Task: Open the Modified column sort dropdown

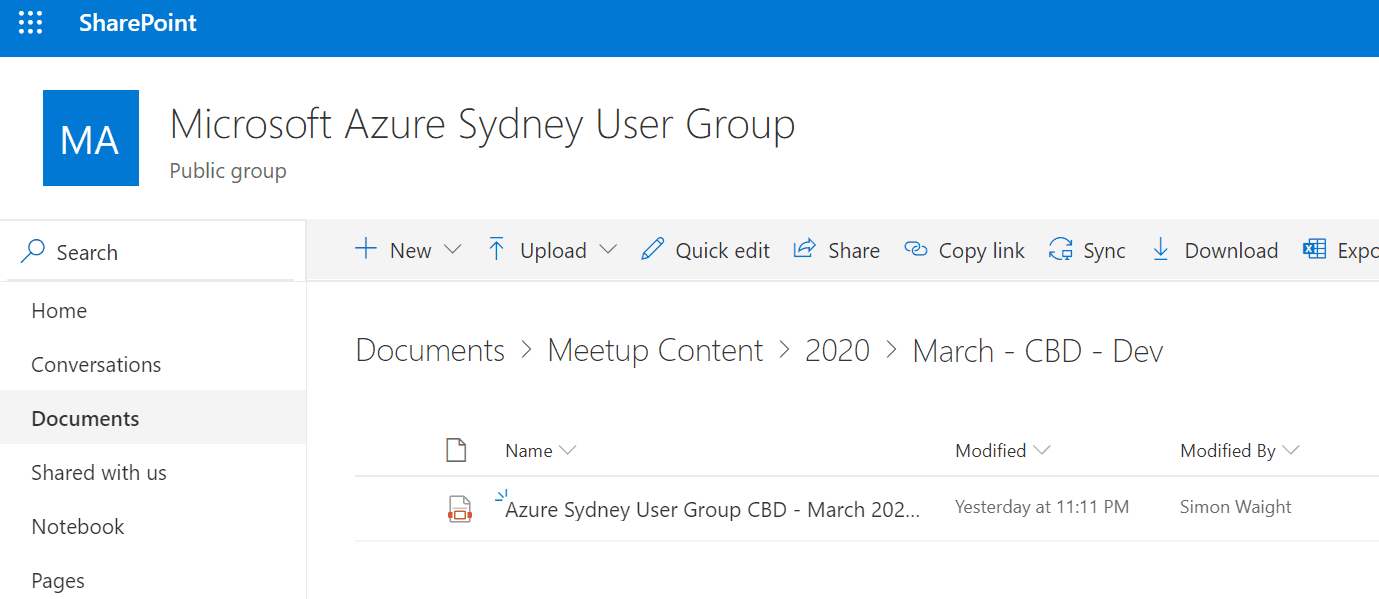Action: click(1003, 451)
